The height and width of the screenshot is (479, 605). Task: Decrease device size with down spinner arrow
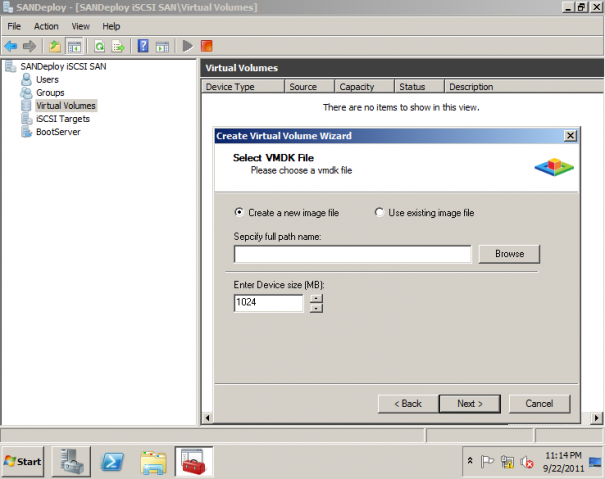tap(316, 308)
